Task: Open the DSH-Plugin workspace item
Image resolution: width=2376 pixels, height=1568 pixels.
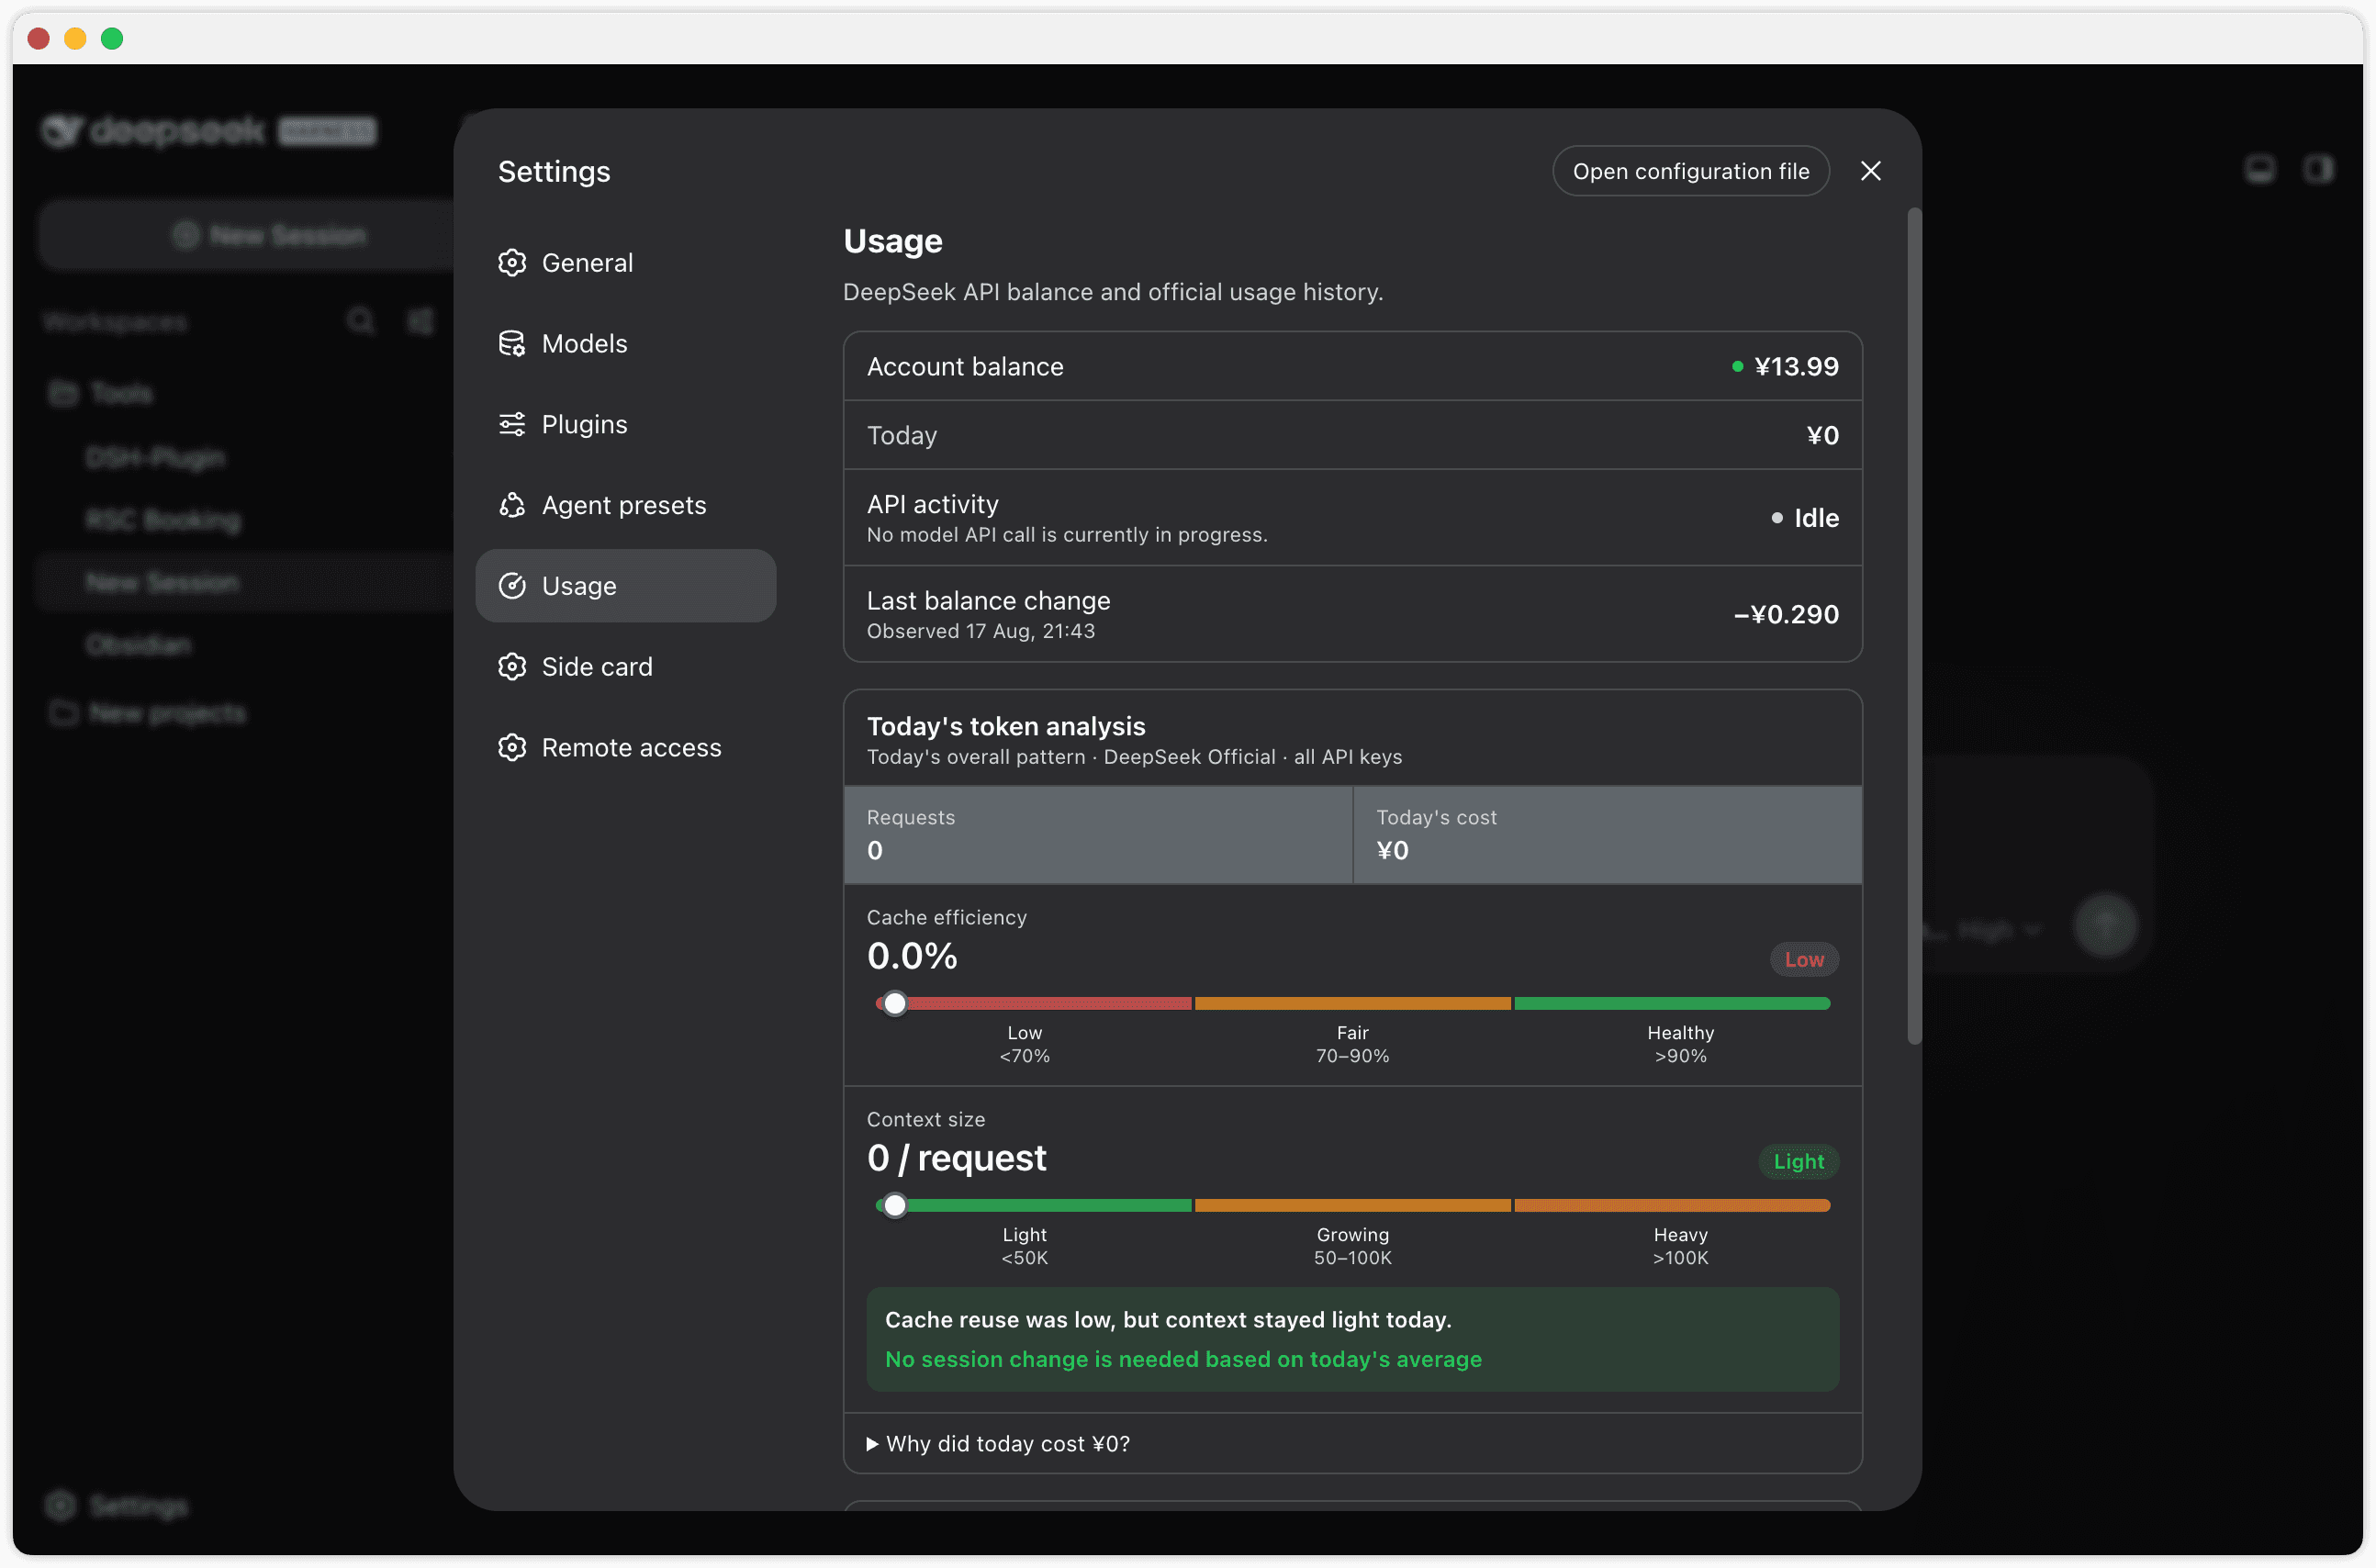Action: [155, 458]
